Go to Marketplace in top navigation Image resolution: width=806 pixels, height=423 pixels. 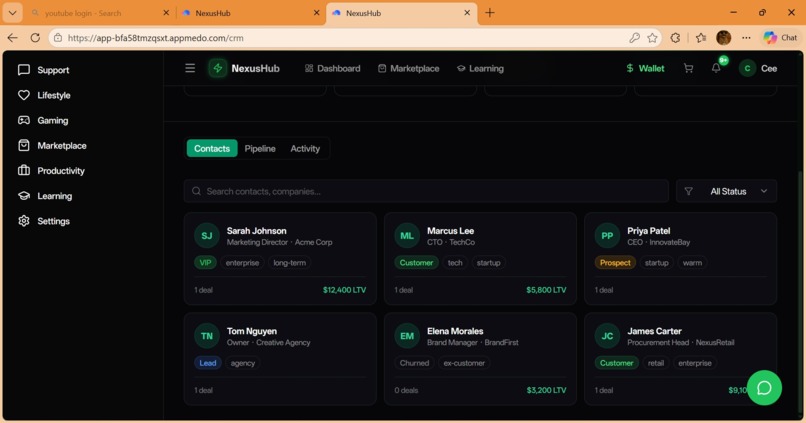coord(409,68)
